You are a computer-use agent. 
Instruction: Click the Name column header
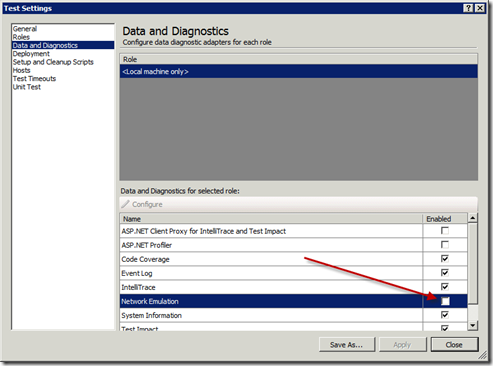click(271, 219)
